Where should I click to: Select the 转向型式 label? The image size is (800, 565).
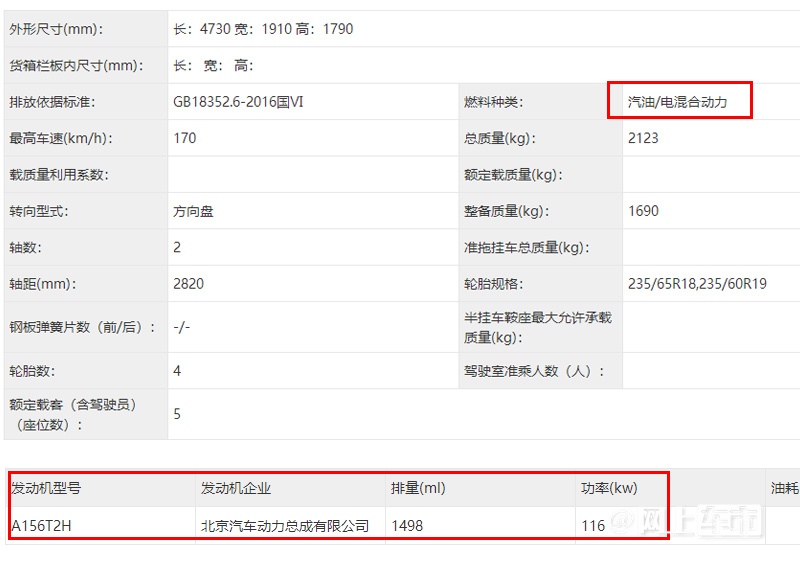coord(39,211)
